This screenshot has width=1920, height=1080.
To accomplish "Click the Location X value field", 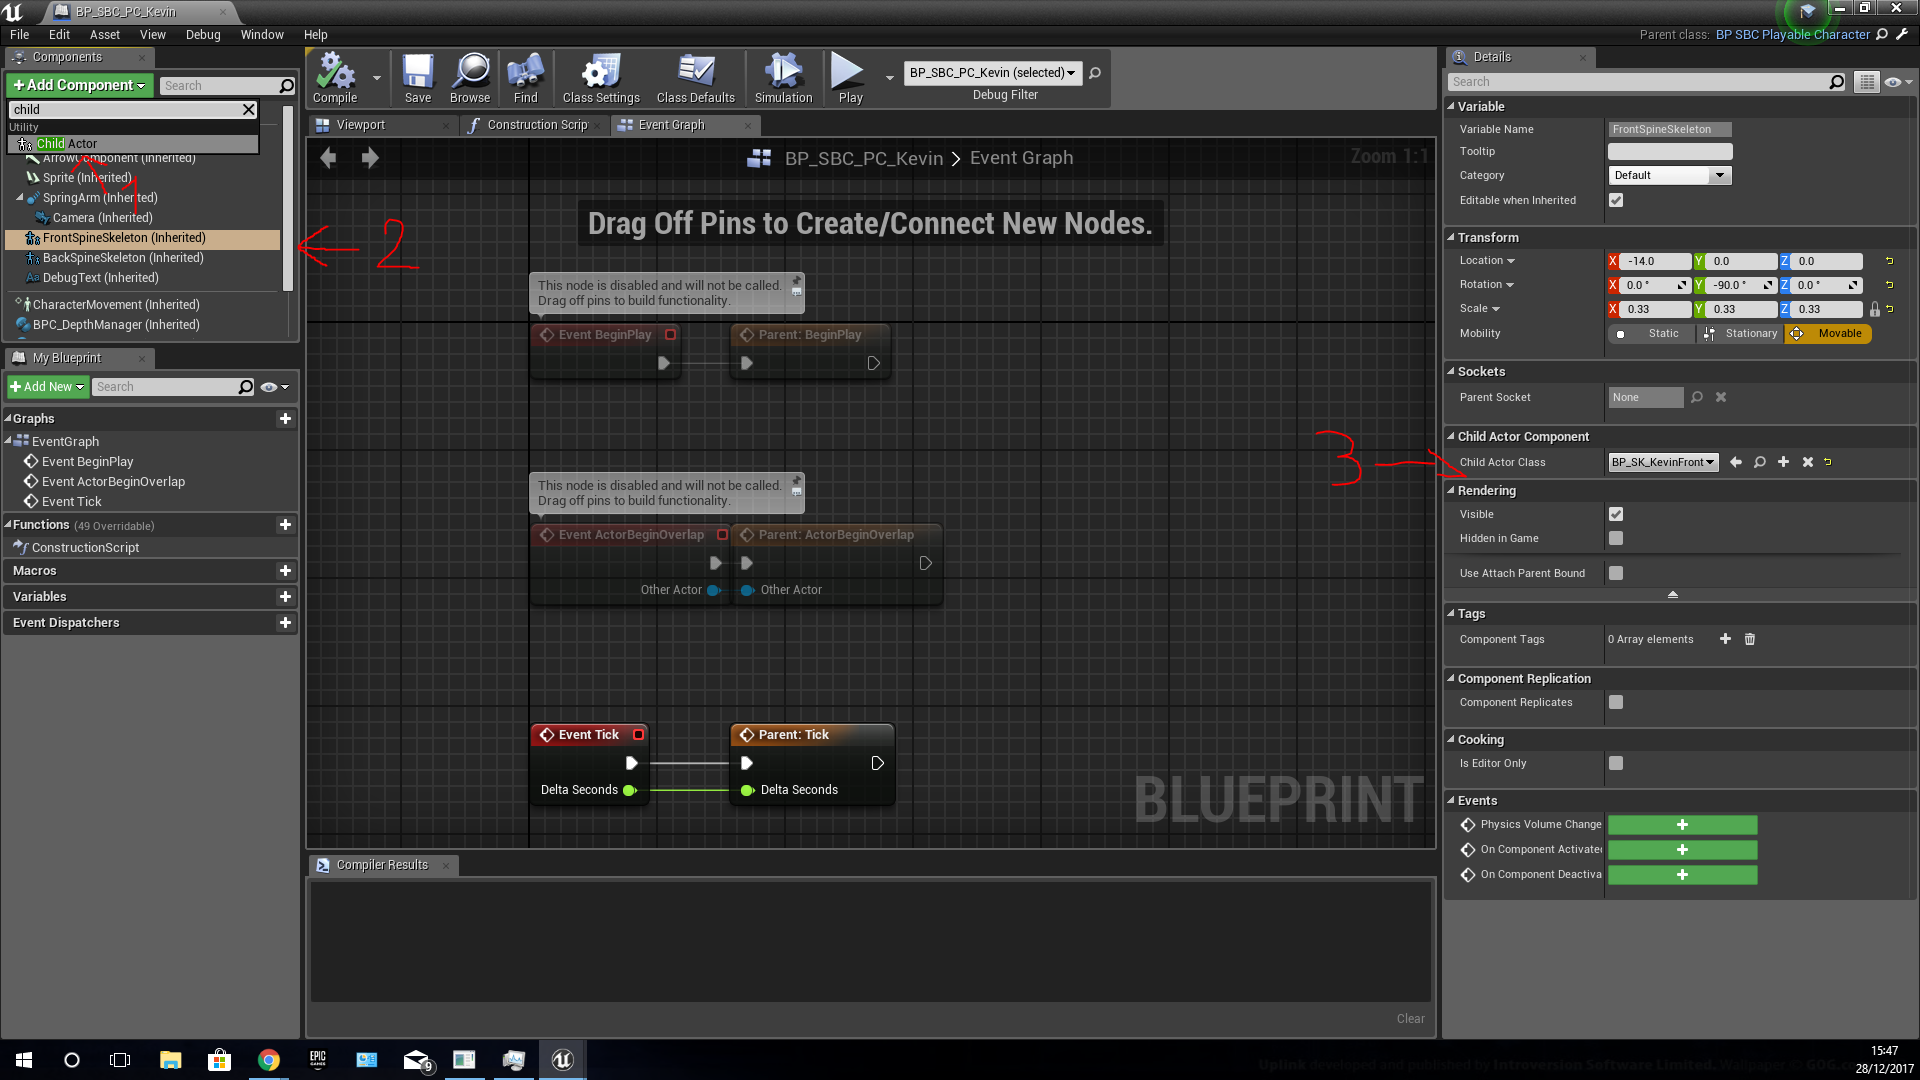I will click(x=1655, y=261).
